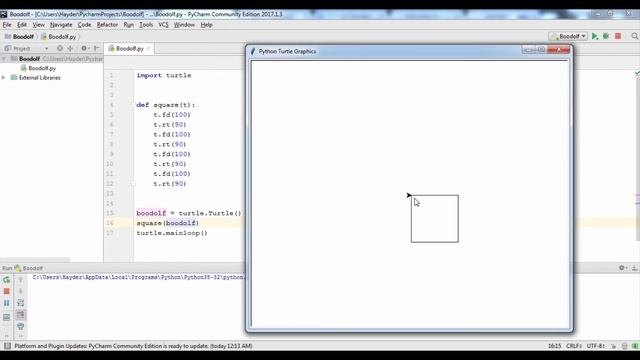Screen dimensions: 640x360
Task: Click Scroll from Source target icon
Action: (60, 48)
